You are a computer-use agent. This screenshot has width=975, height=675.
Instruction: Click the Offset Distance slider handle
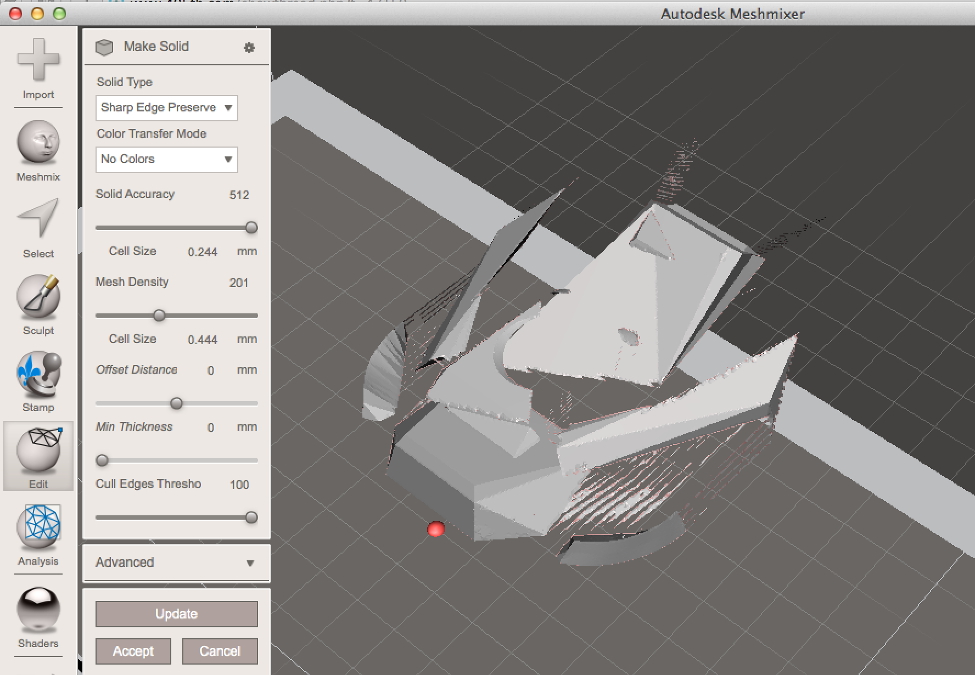coord(176,403)
